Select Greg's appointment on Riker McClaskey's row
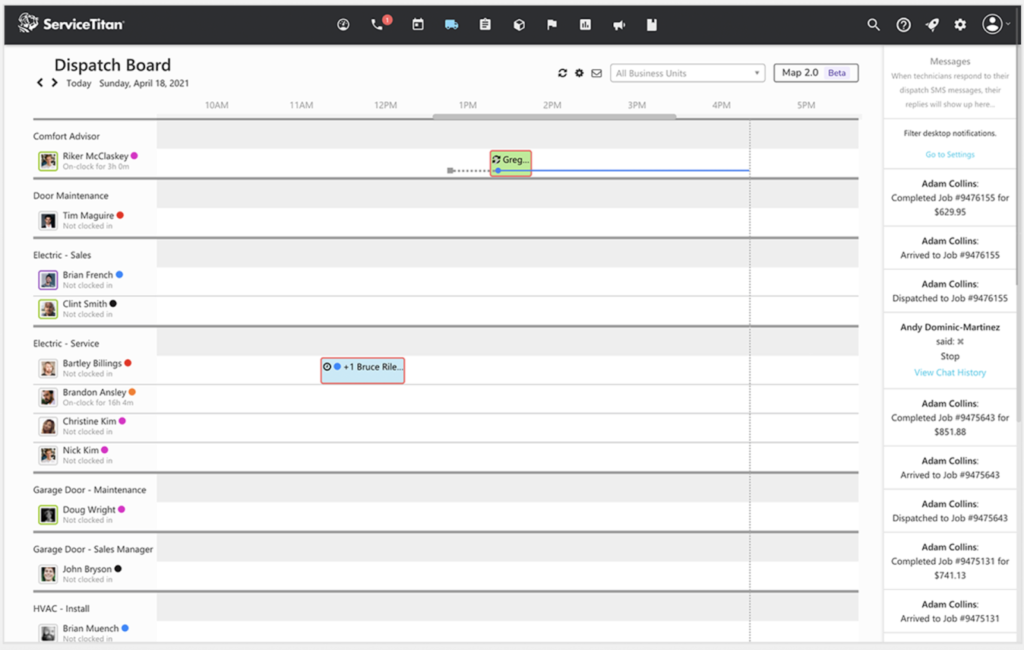The height and width of the screenshot is (650, 1024). (510, 161)
